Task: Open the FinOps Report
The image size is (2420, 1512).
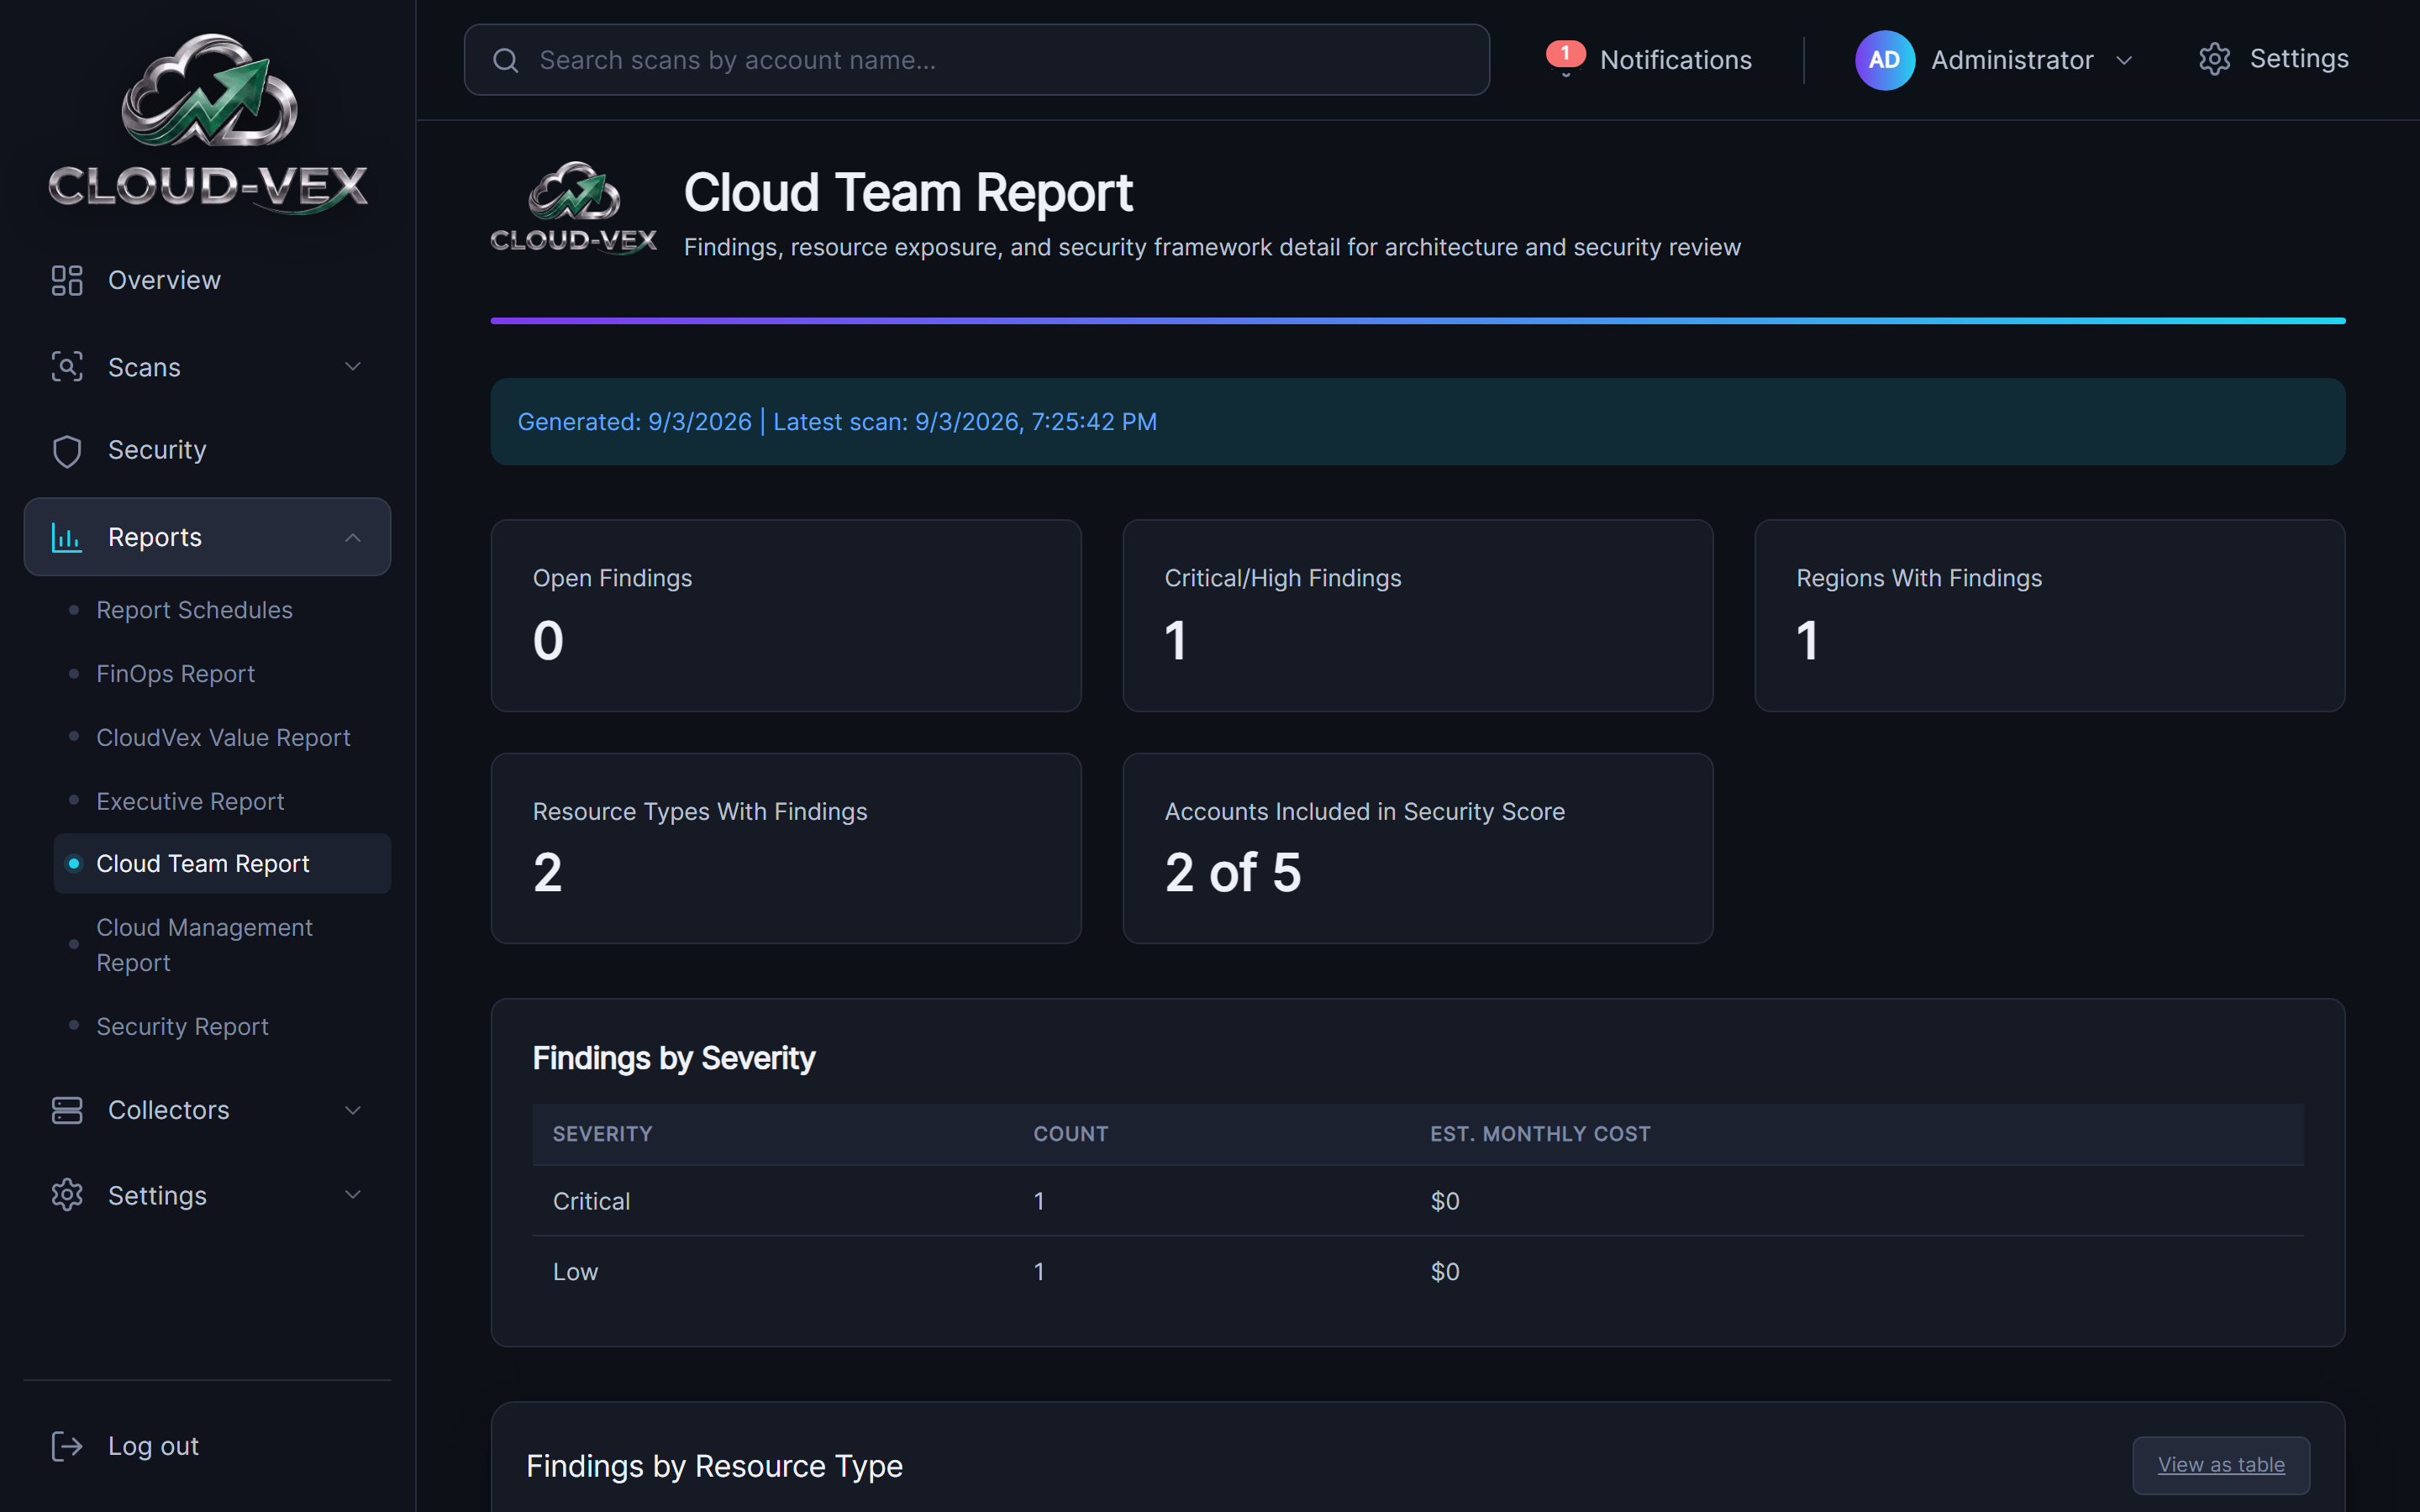Action: pyautogui.click(x=175, y=674)
